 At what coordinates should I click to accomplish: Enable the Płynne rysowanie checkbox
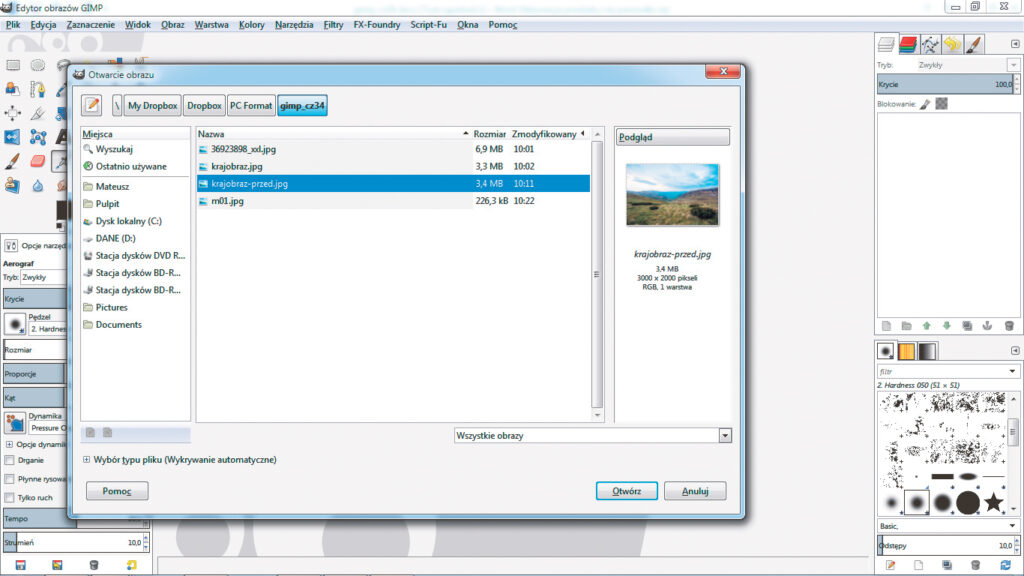(x=10, y=479)
